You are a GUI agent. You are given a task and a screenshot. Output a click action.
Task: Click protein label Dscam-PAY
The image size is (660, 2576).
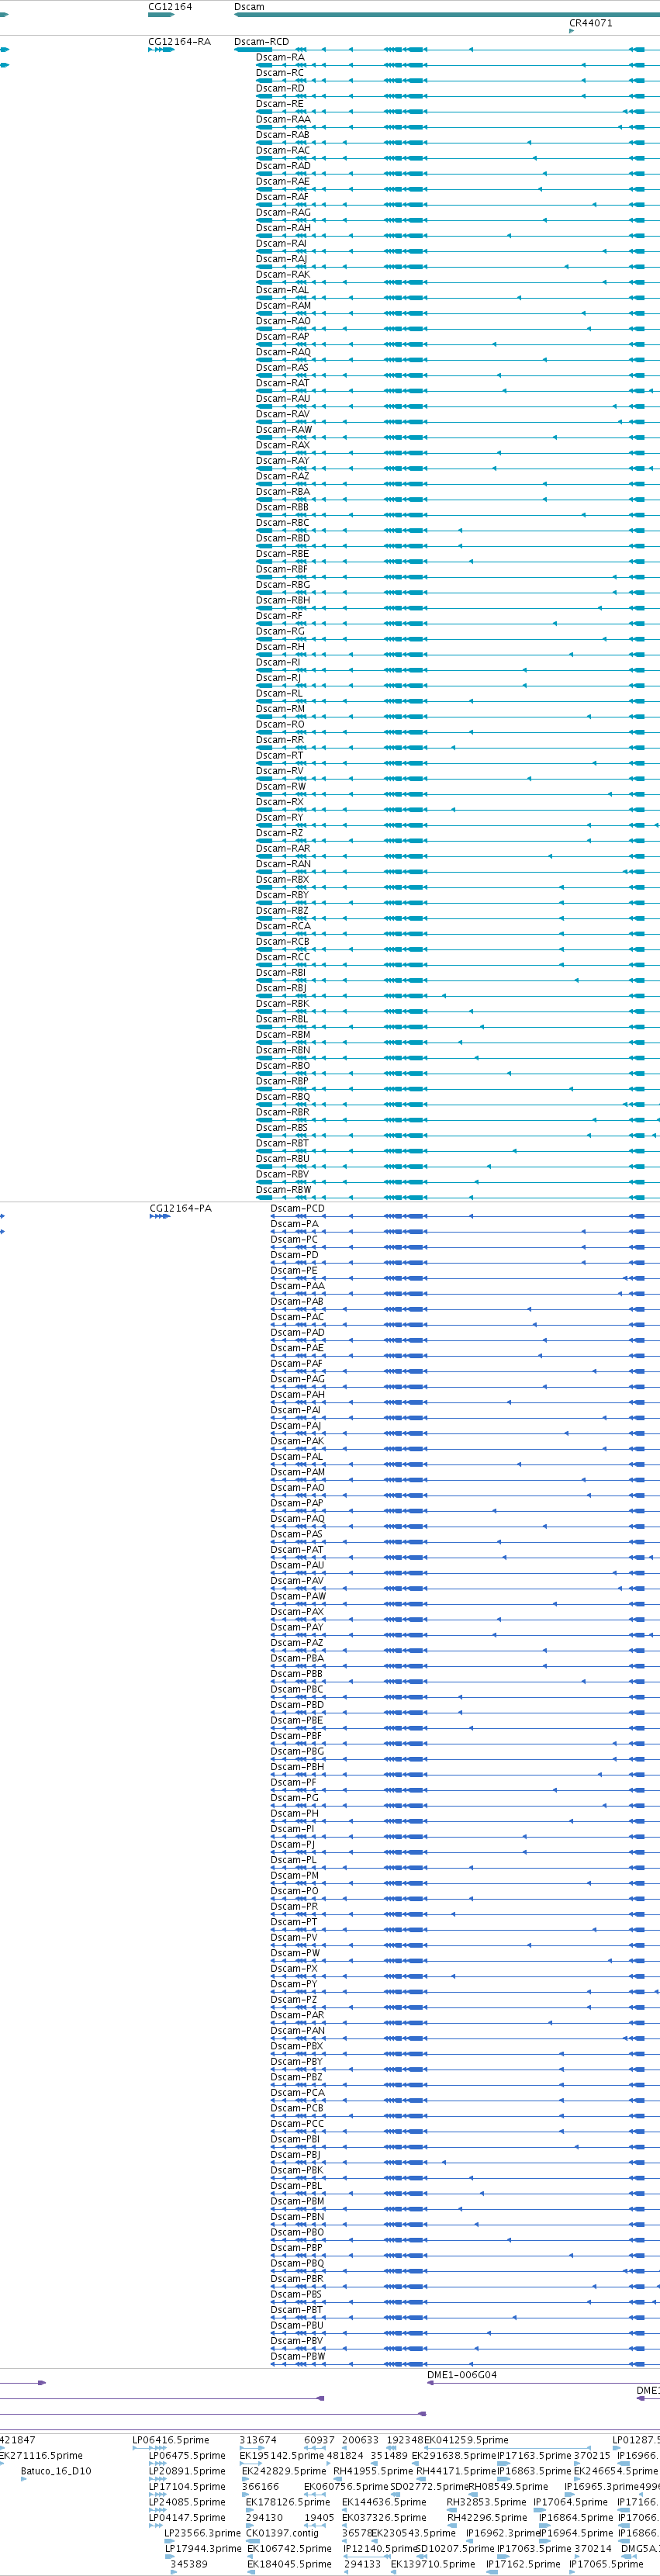click(x=297, y=1627)
